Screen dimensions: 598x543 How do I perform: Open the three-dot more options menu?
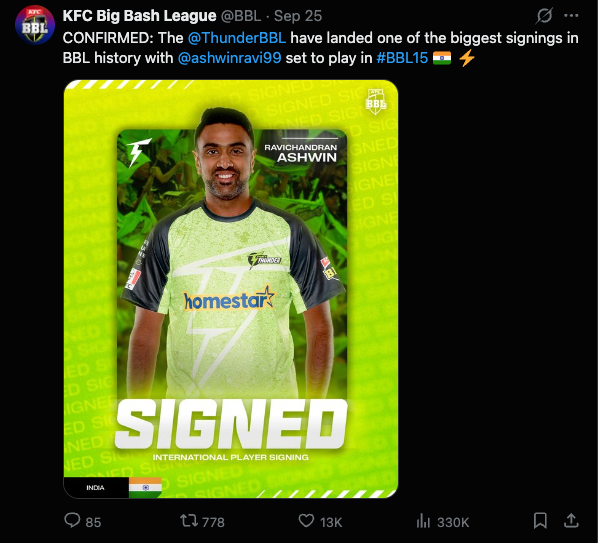tap(571, 16)
